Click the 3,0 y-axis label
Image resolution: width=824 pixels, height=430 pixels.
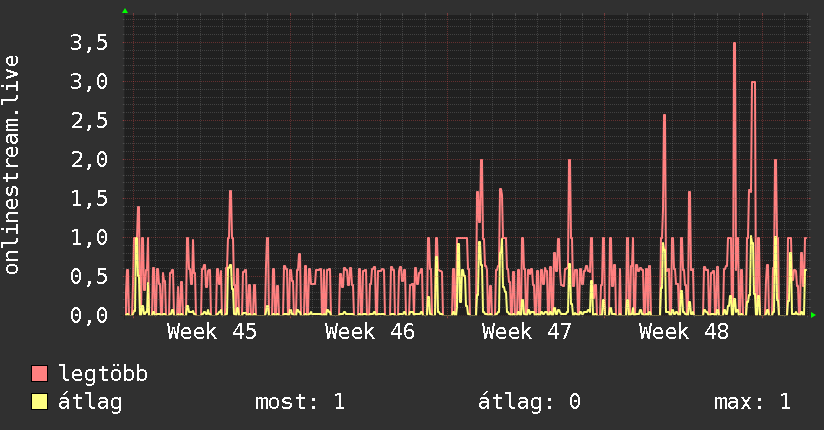point(89,81)
